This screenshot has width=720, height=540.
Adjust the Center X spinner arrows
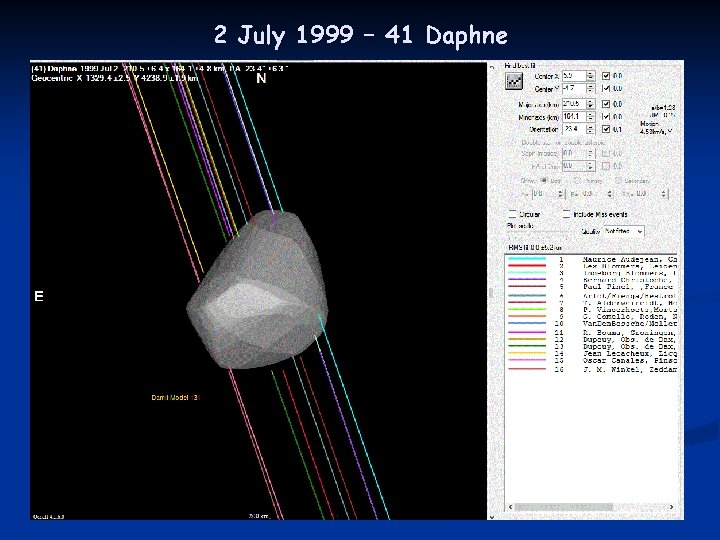[591, 76]
